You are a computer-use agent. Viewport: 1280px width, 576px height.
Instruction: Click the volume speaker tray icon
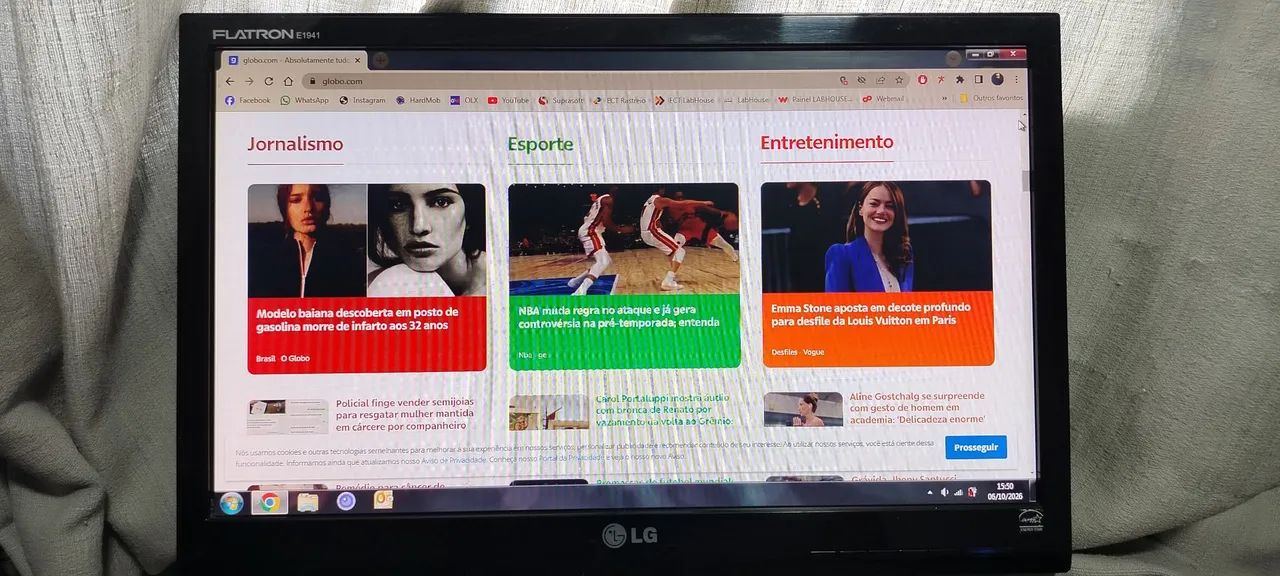click(944, 492)
